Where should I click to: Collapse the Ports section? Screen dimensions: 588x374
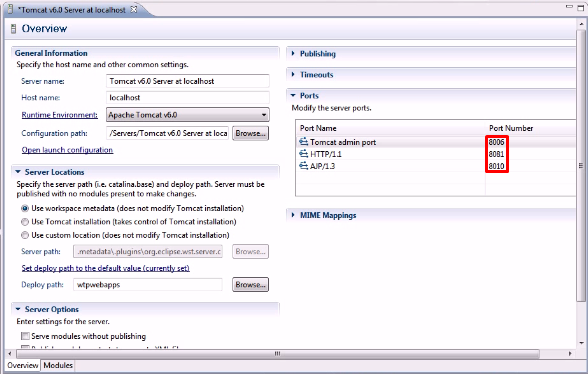pyautogui.click(x=293, y=95)
